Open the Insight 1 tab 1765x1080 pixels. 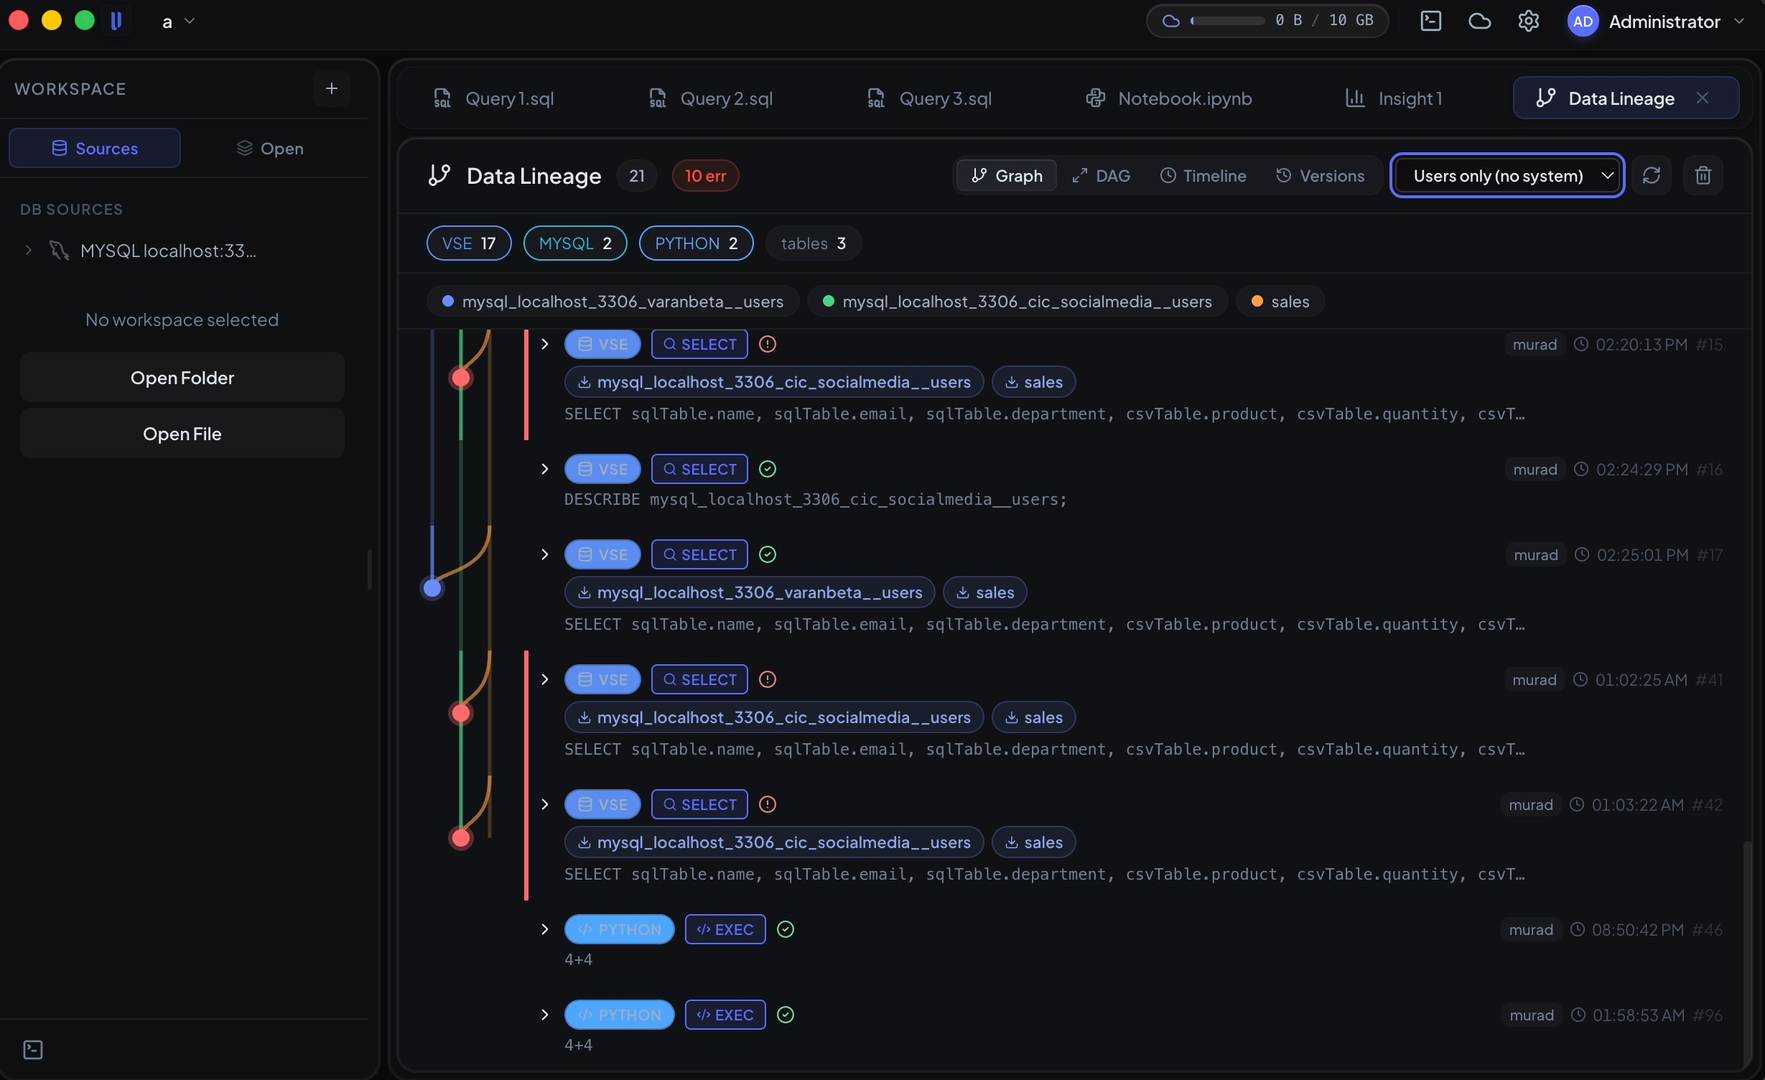click(1394, 98)
